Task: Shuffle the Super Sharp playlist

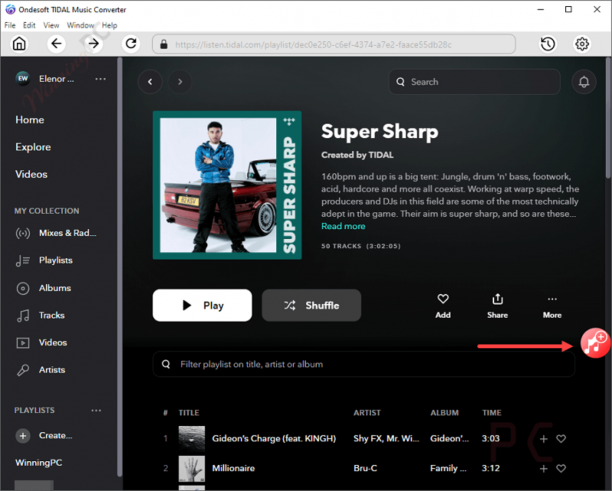Action: (311, 306)
